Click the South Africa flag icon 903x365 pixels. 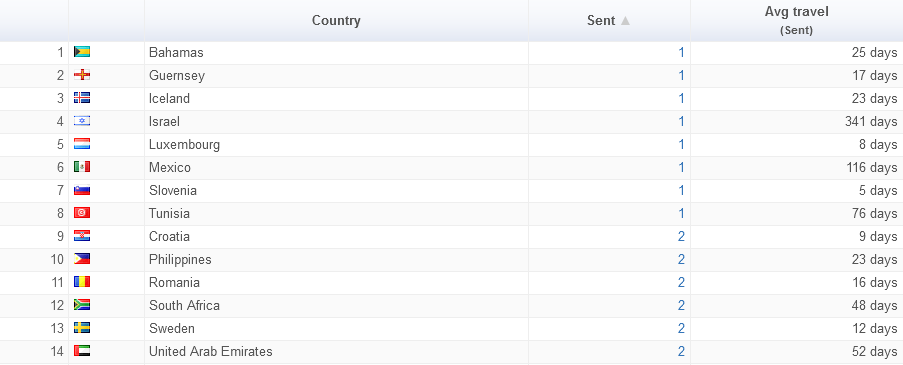point(82,306)
